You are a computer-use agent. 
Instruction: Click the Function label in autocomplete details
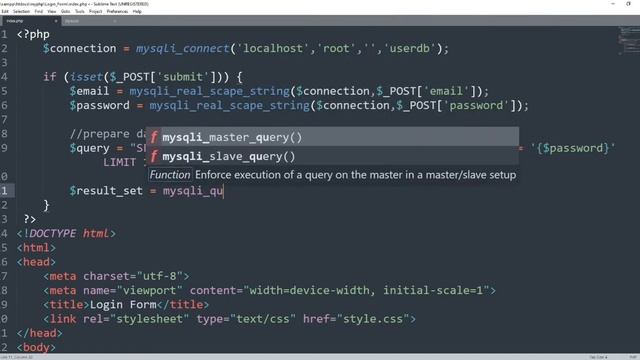[170, 175]
